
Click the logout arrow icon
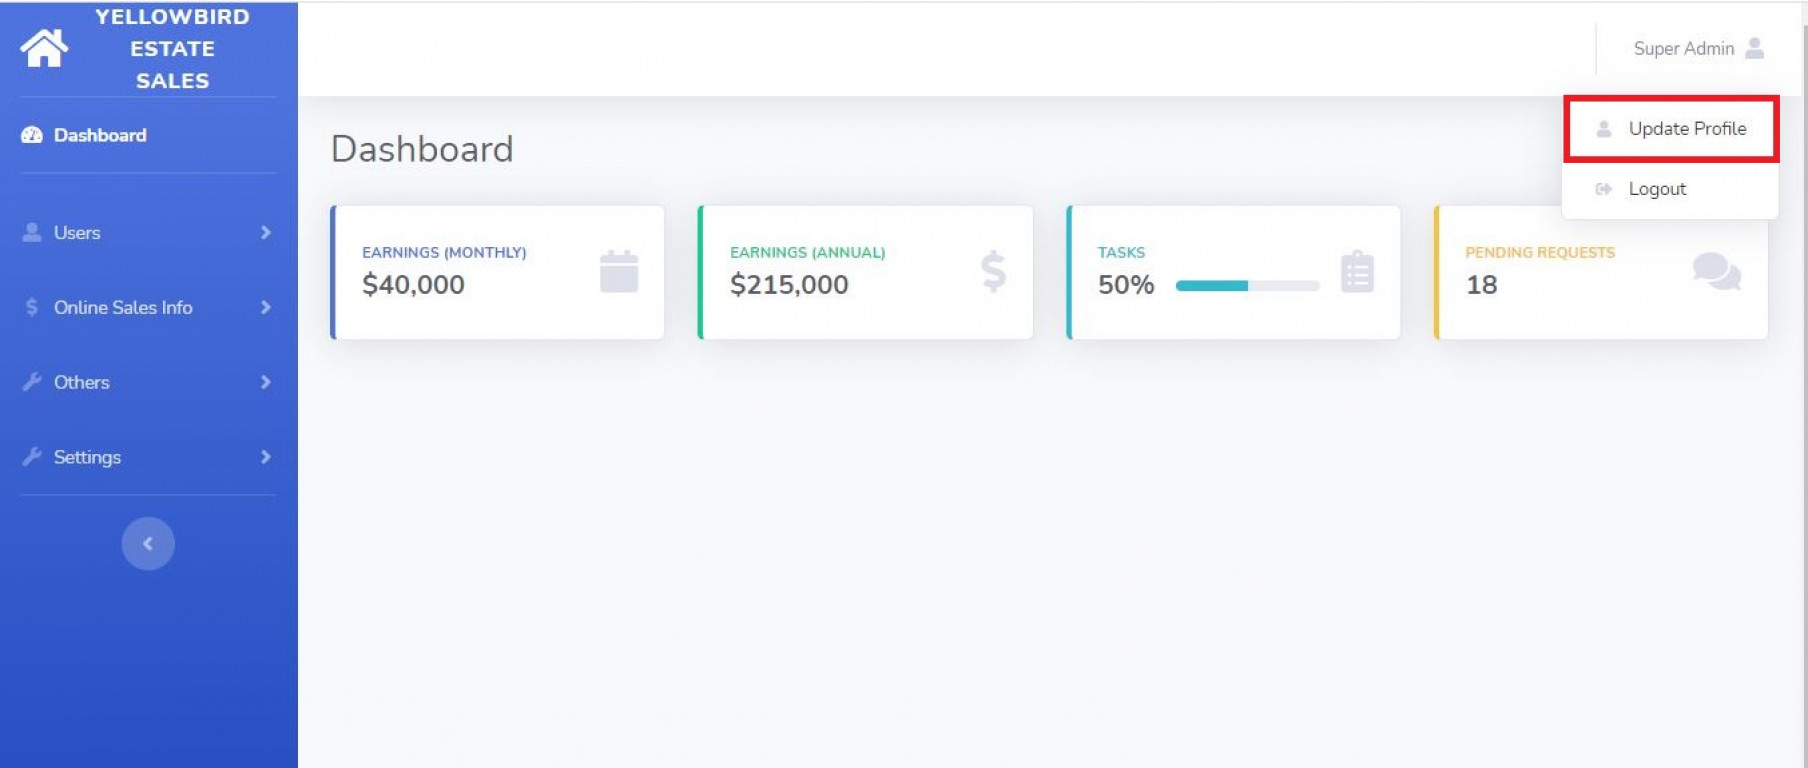coord(1604,189)
